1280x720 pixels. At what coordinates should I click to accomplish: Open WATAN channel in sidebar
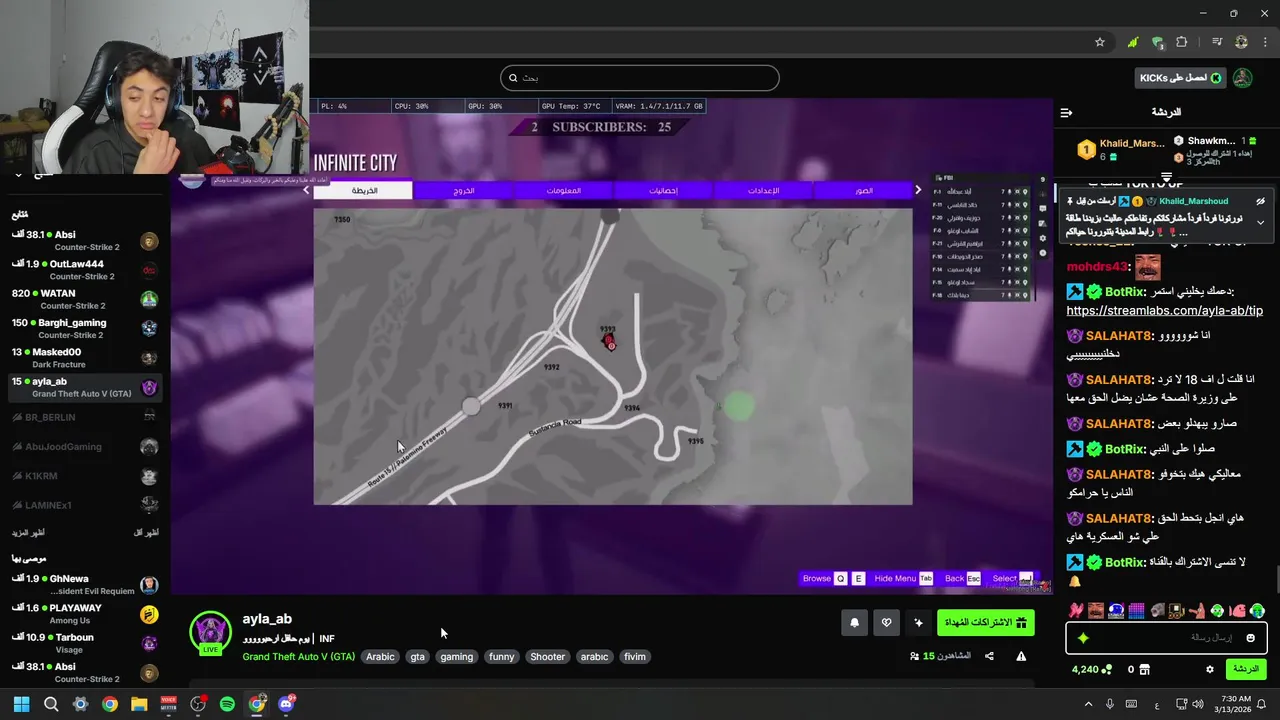point(85,299)
